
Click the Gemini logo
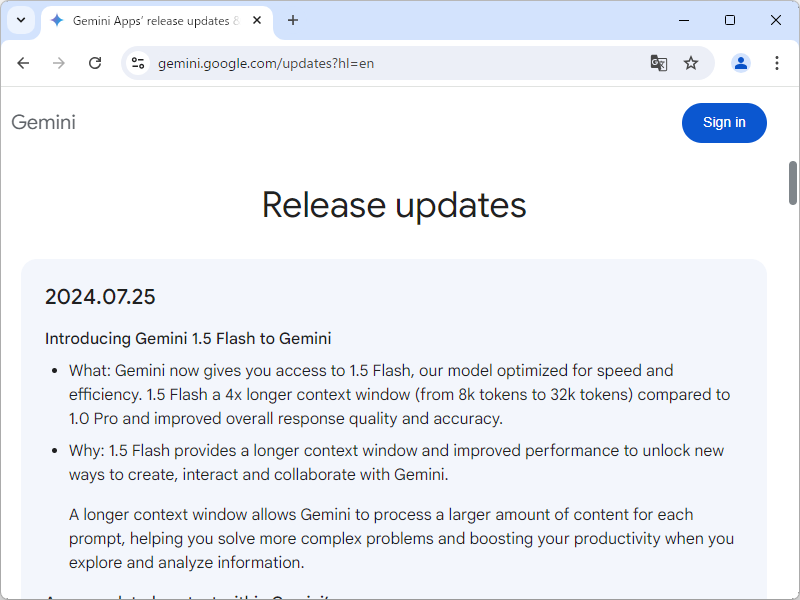coord(43,122)
